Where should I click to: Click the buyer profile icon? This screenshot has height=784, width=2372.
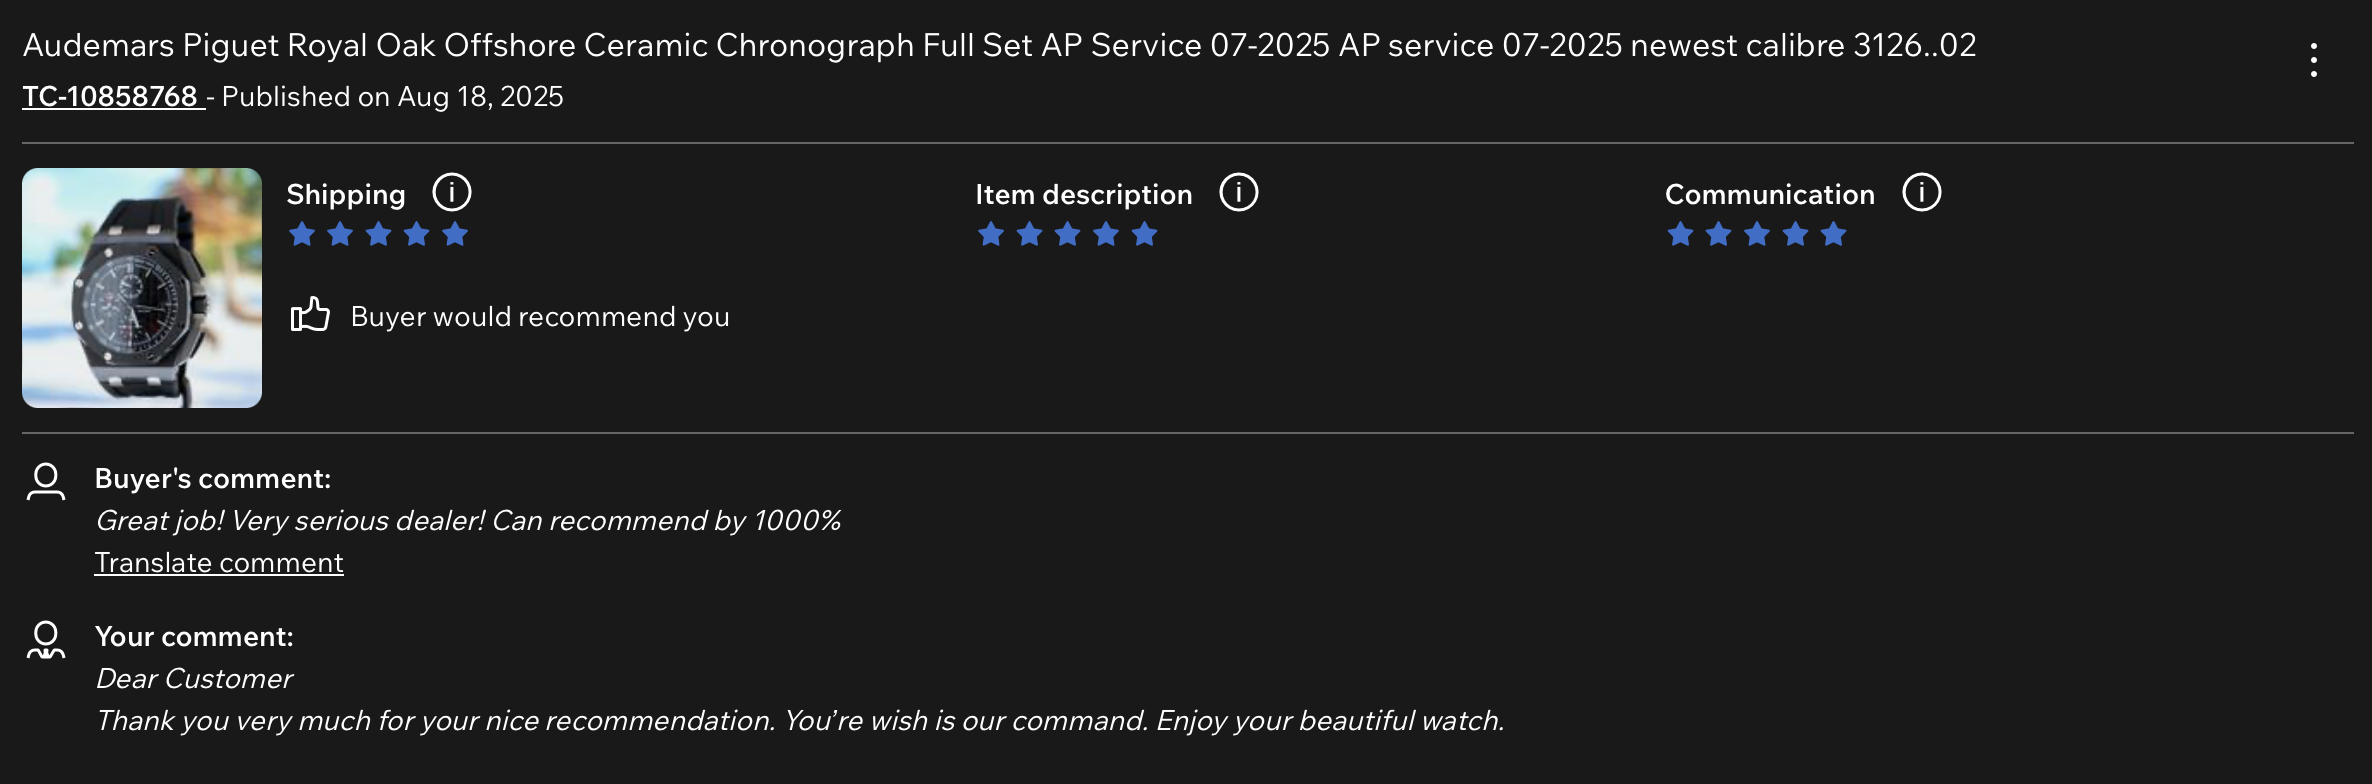point(46,481)
